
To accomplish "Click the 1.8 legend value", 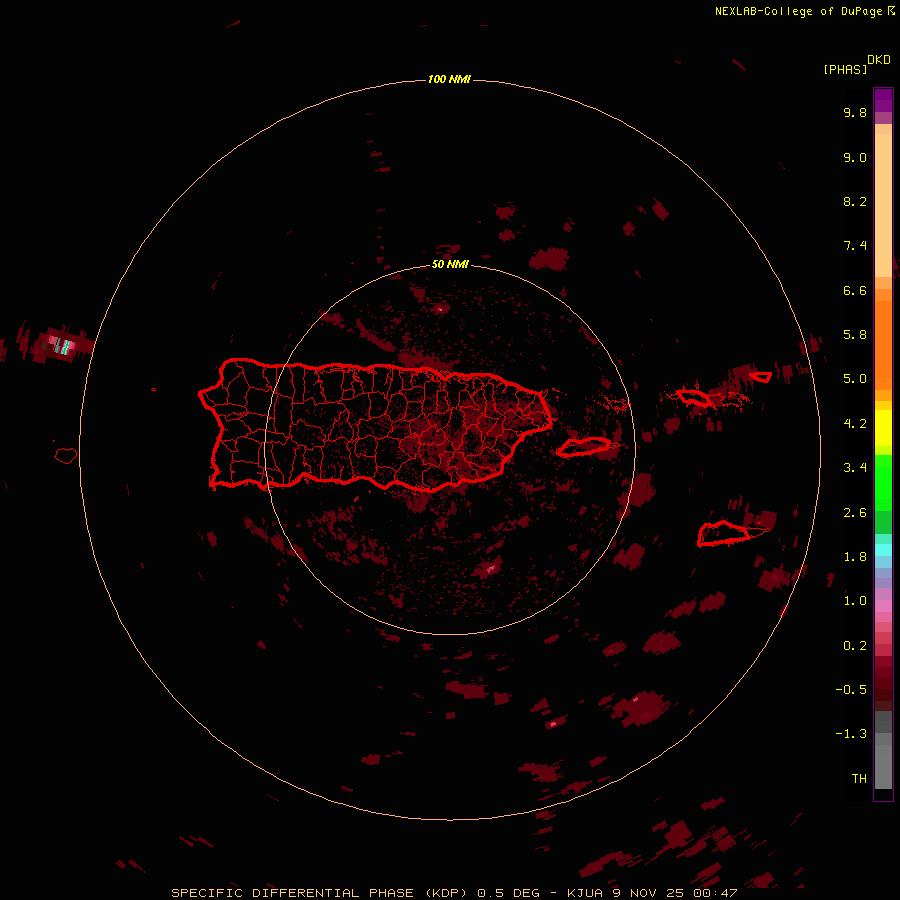I will 855,557.
